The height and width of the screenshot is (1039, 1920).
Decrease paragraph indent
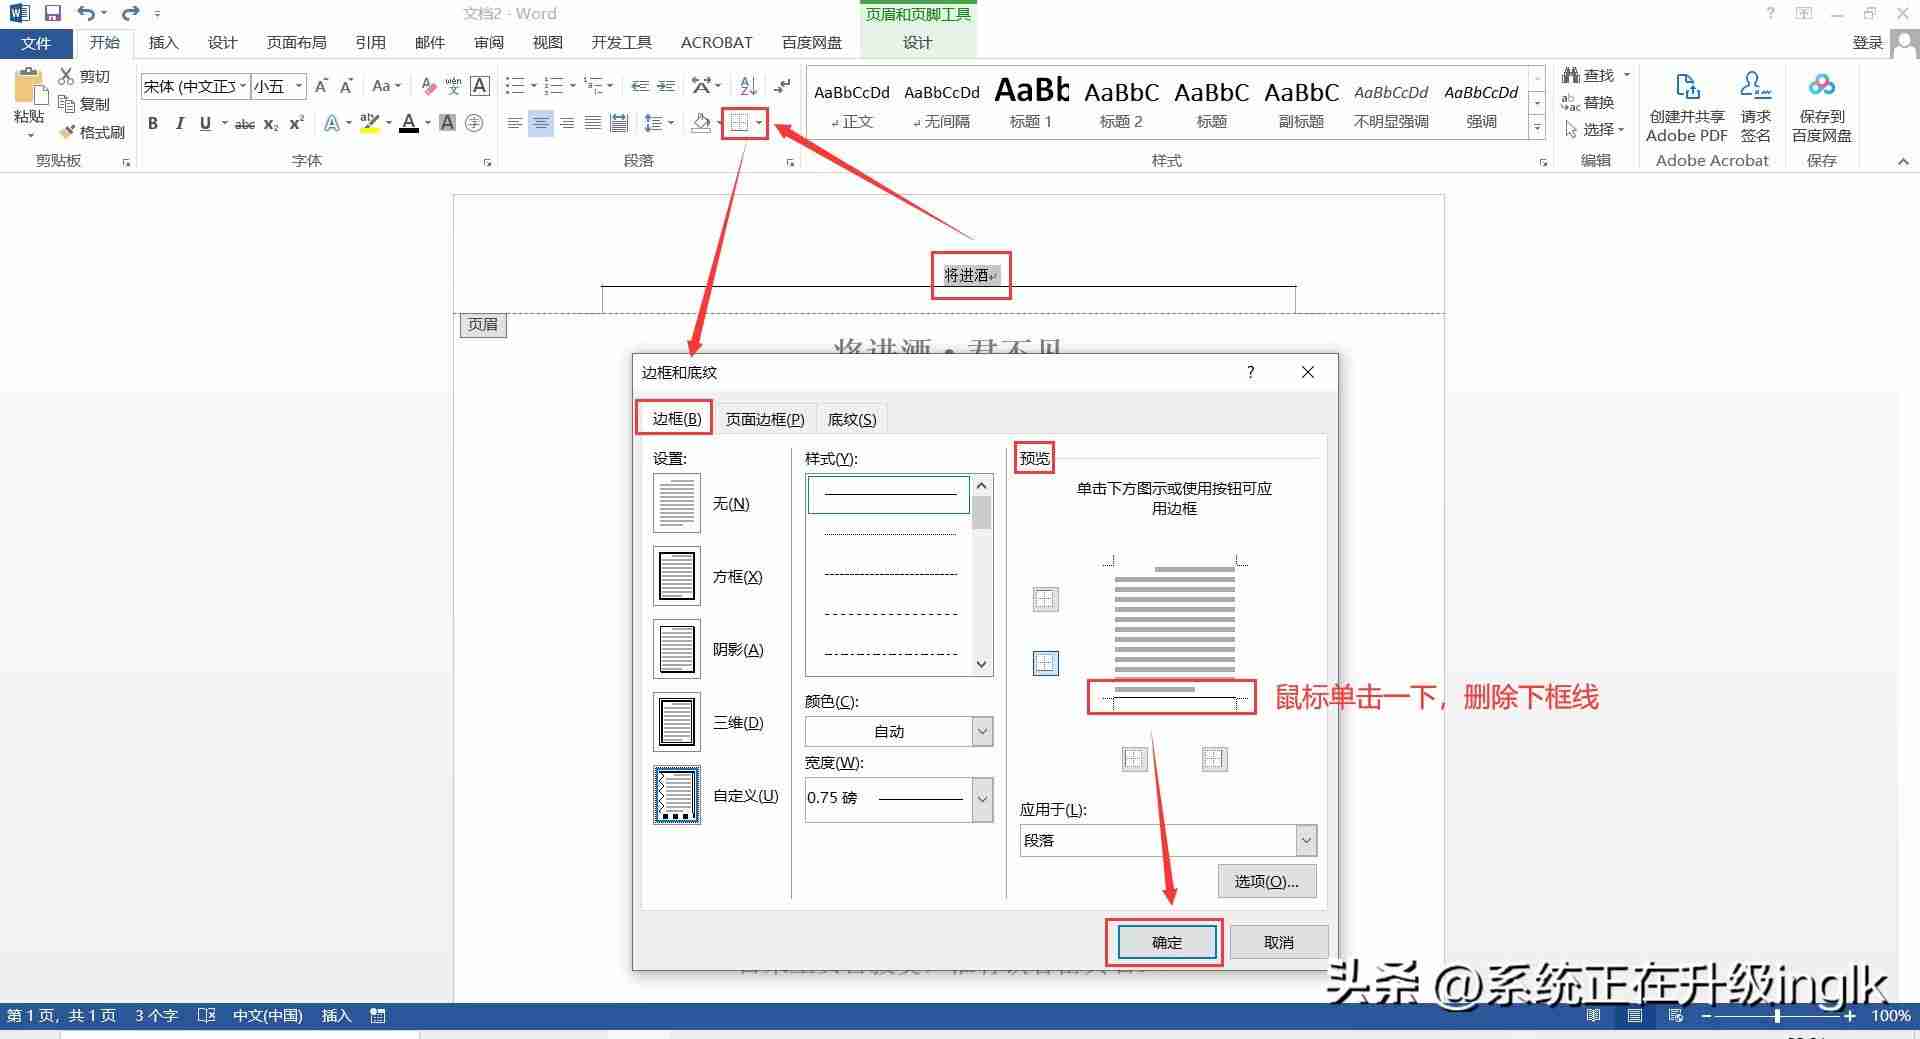[x=640, y=86]
